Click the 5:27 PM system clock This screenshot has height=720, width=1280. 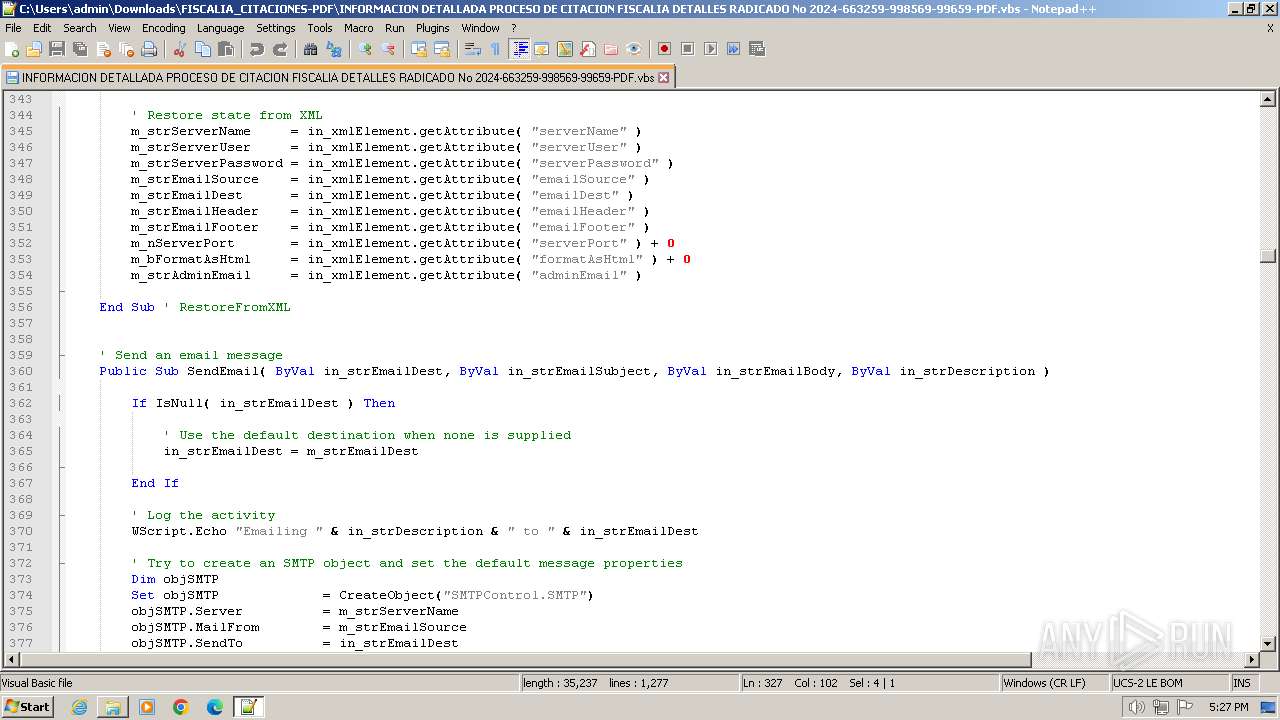coord(1228,707)
